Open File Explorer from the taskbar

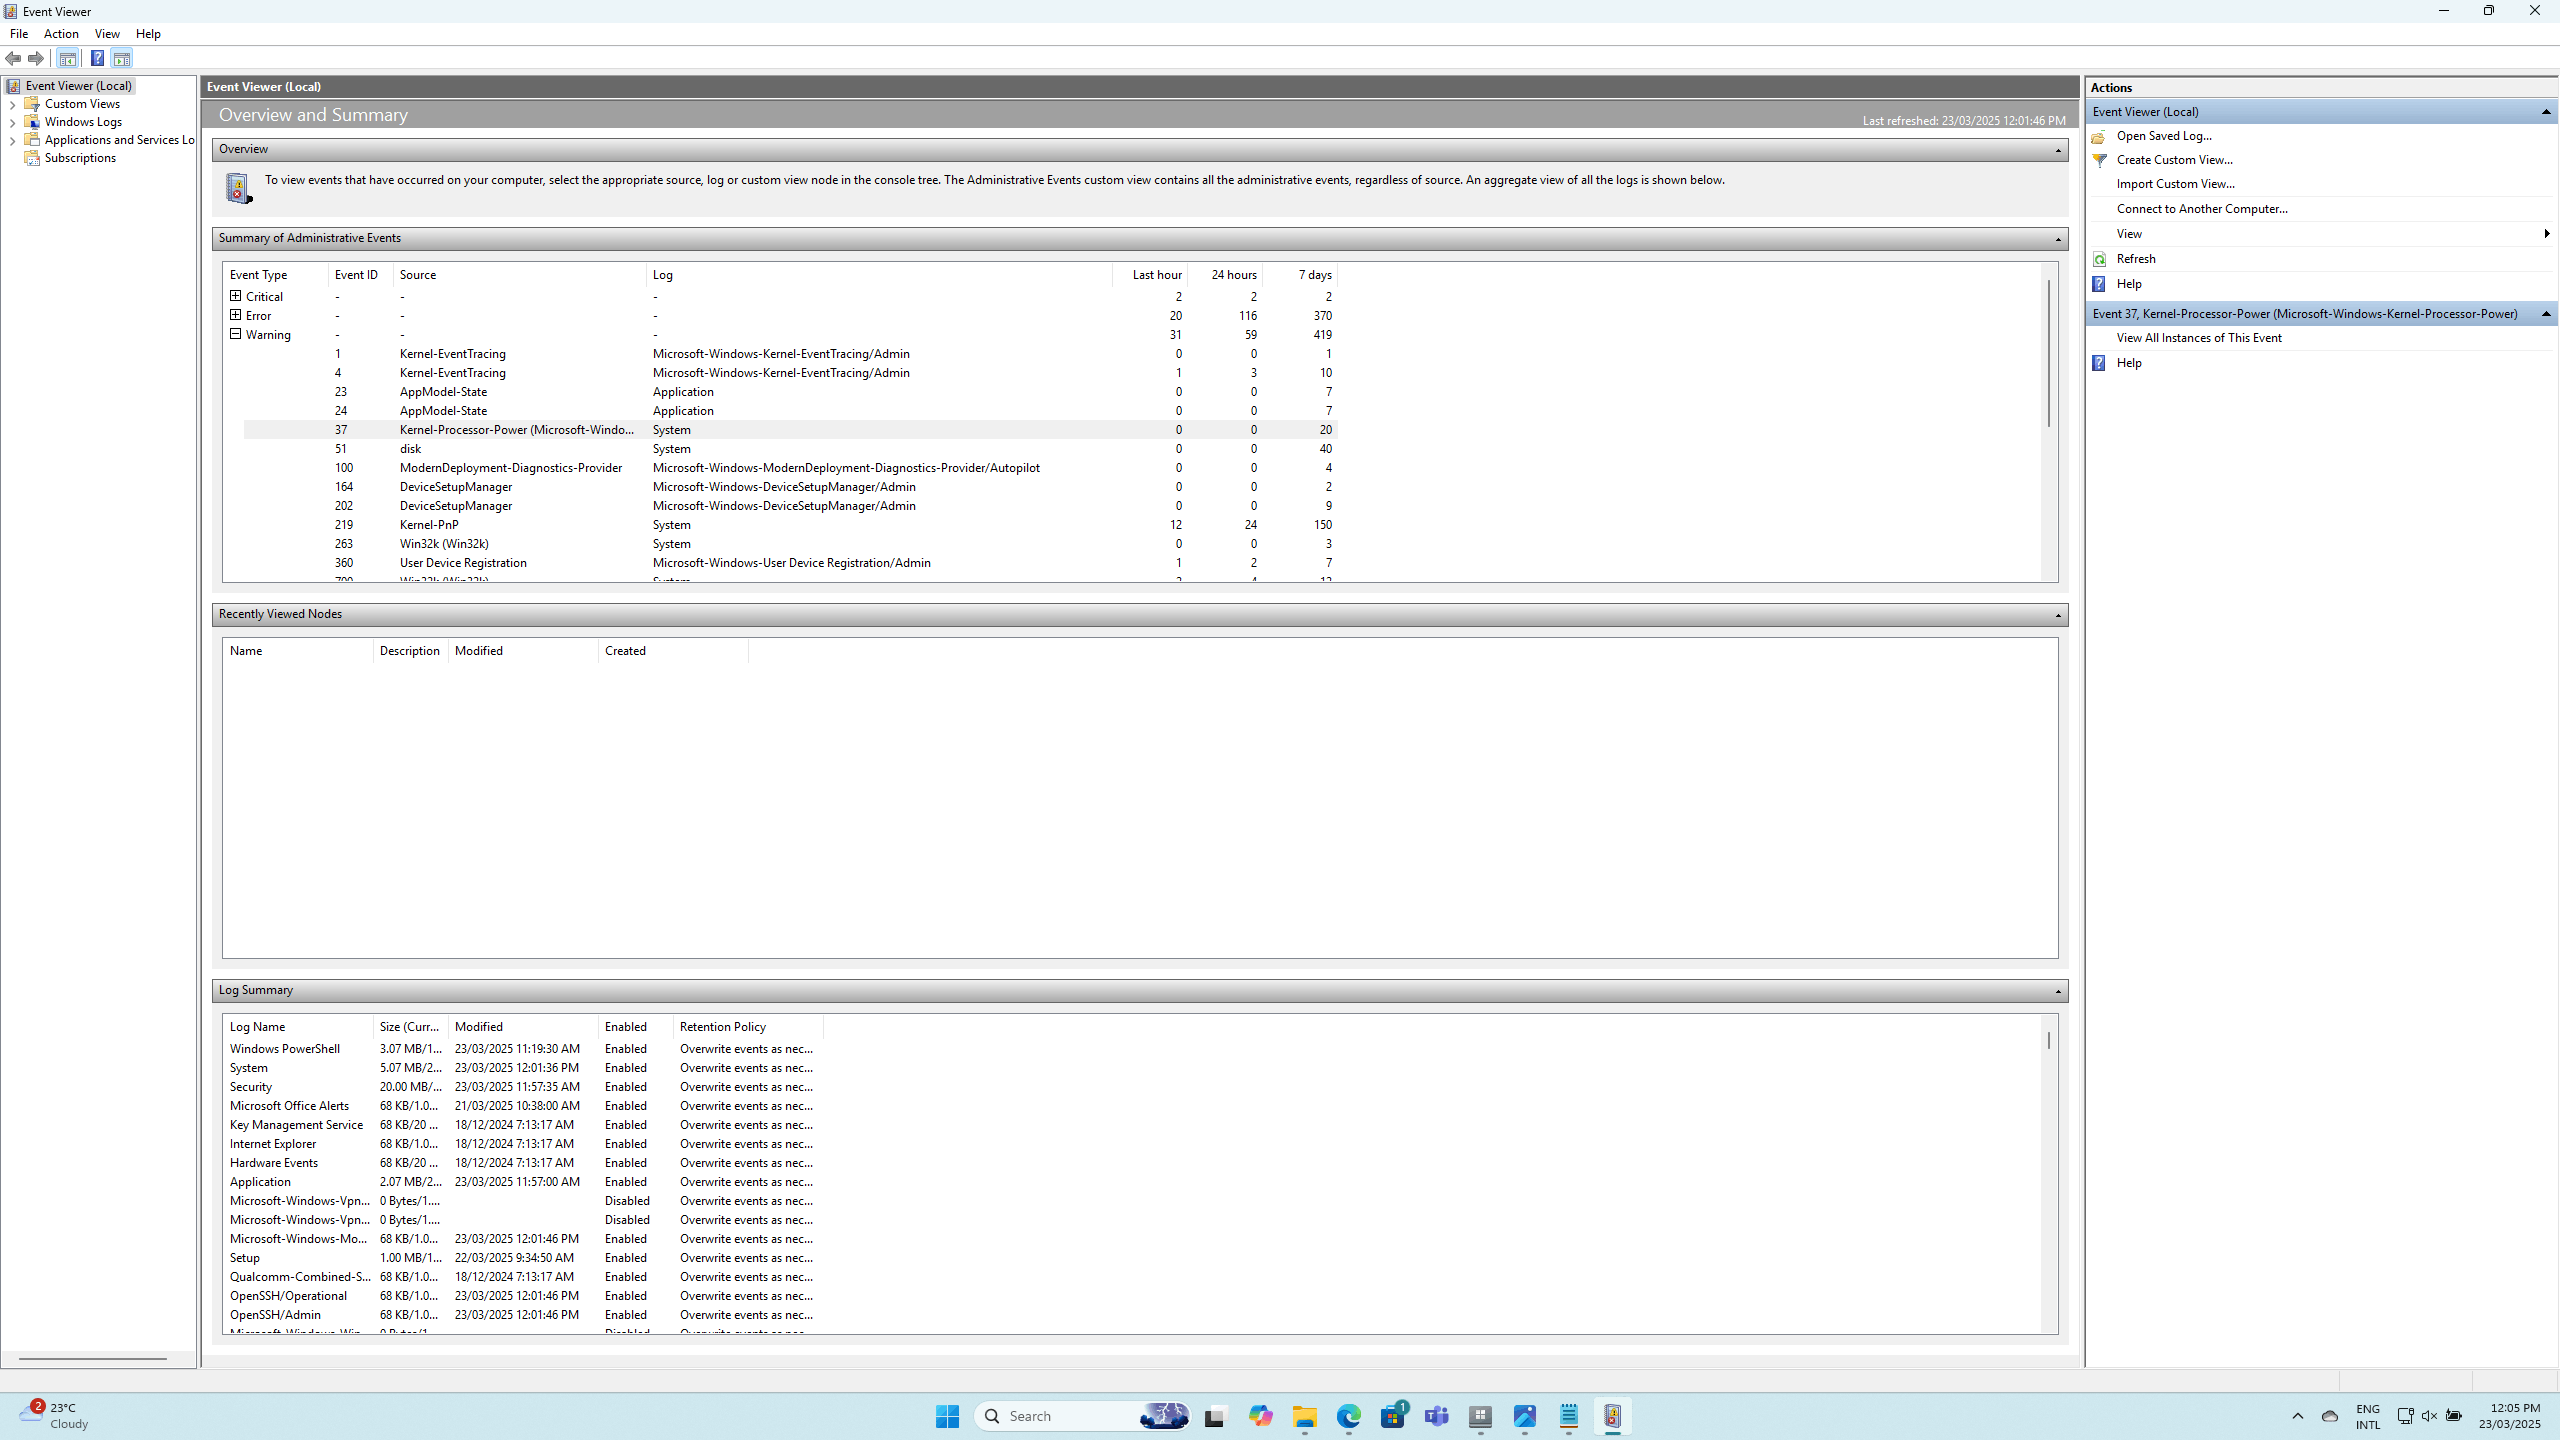[x=1304, y=1416]
